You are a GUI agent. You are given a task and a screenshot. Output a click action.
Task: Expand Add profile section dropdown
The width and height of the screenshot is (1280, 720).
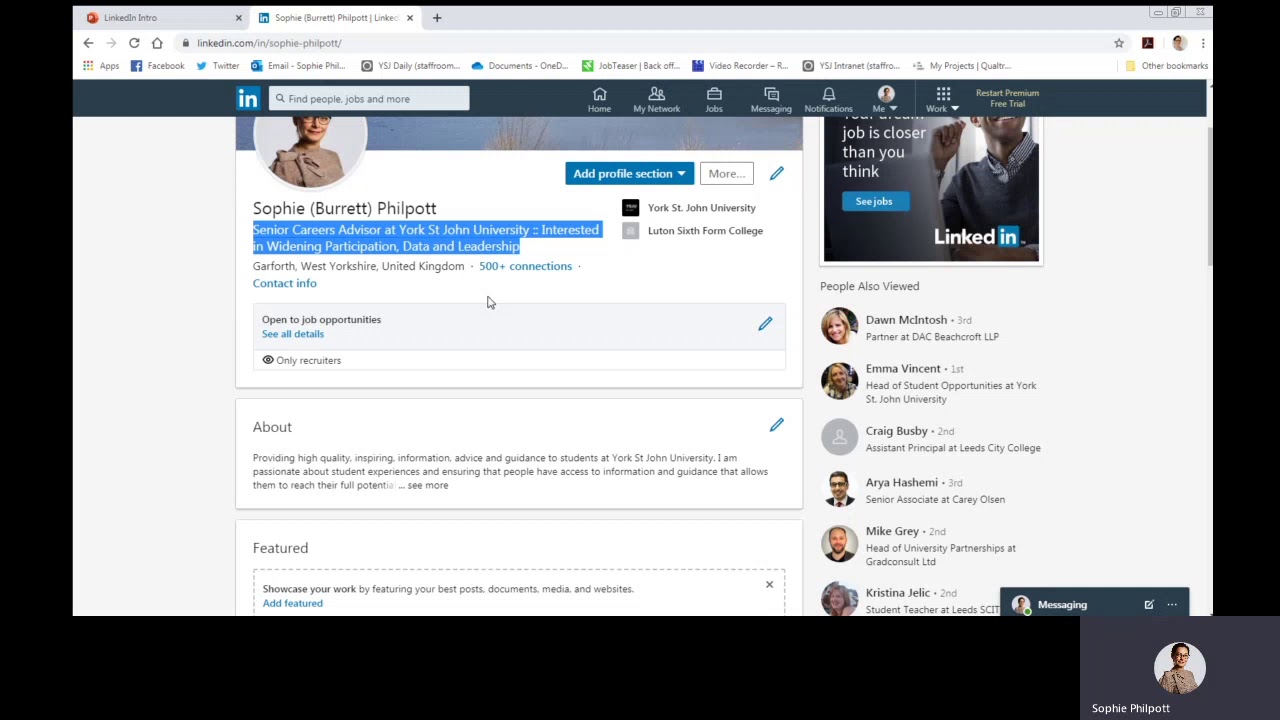(x=629, y=174)
